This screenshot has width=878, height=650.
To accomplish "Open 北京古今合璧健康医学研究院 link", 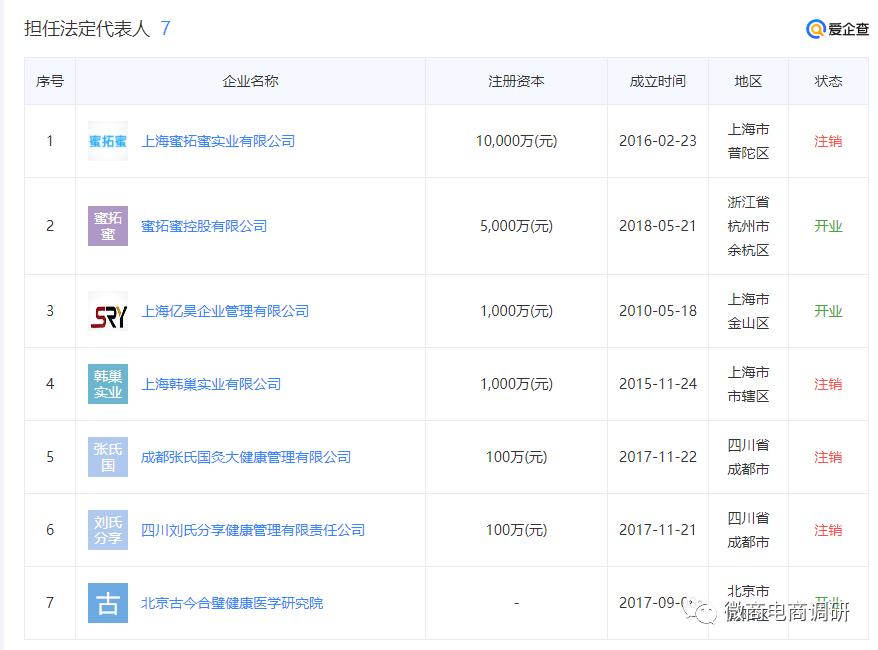I will [232, 603].
